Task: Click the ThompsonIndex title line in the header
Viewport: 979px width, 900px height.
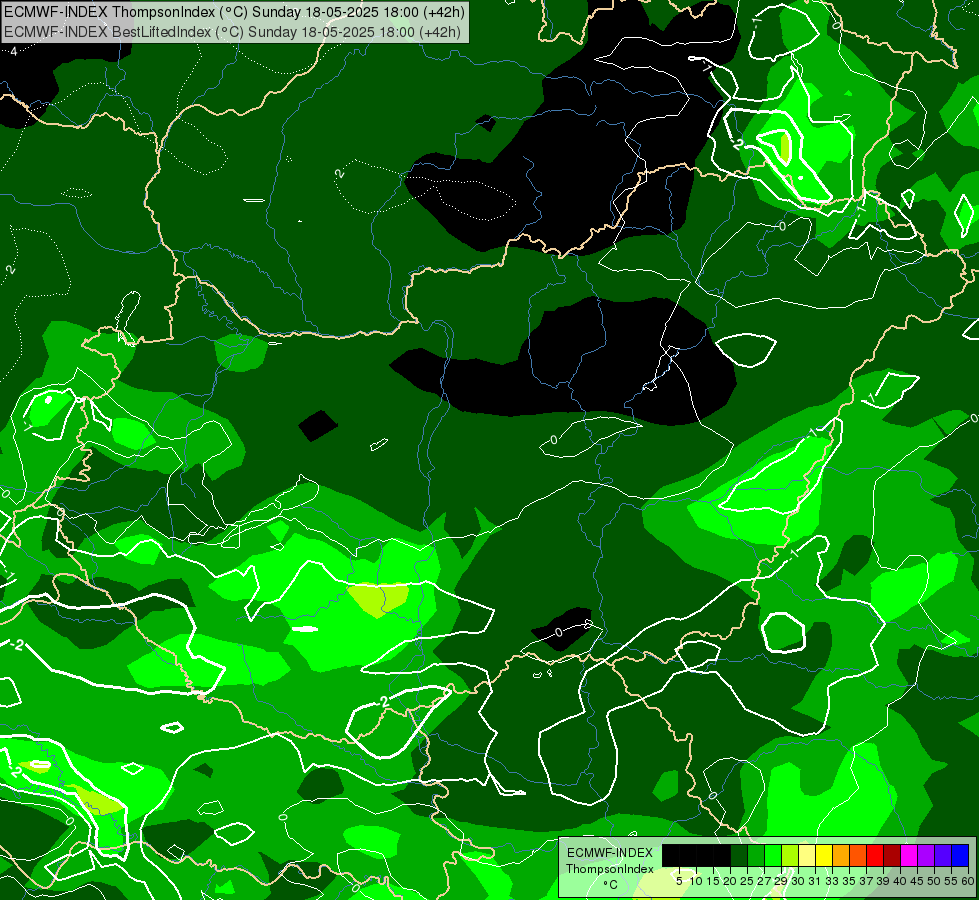Action: coord(234,12)
